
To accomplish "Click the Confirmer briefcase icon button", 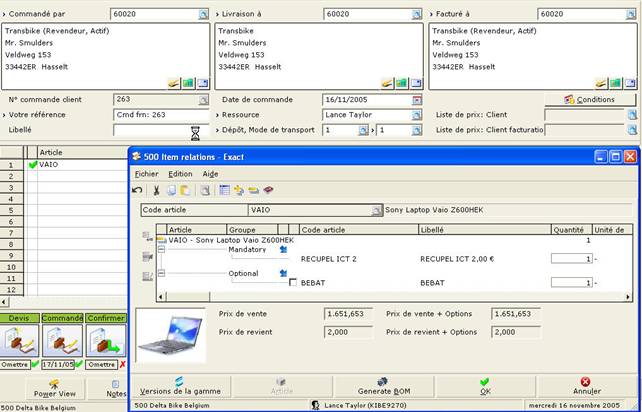I will tap(106, 340).
